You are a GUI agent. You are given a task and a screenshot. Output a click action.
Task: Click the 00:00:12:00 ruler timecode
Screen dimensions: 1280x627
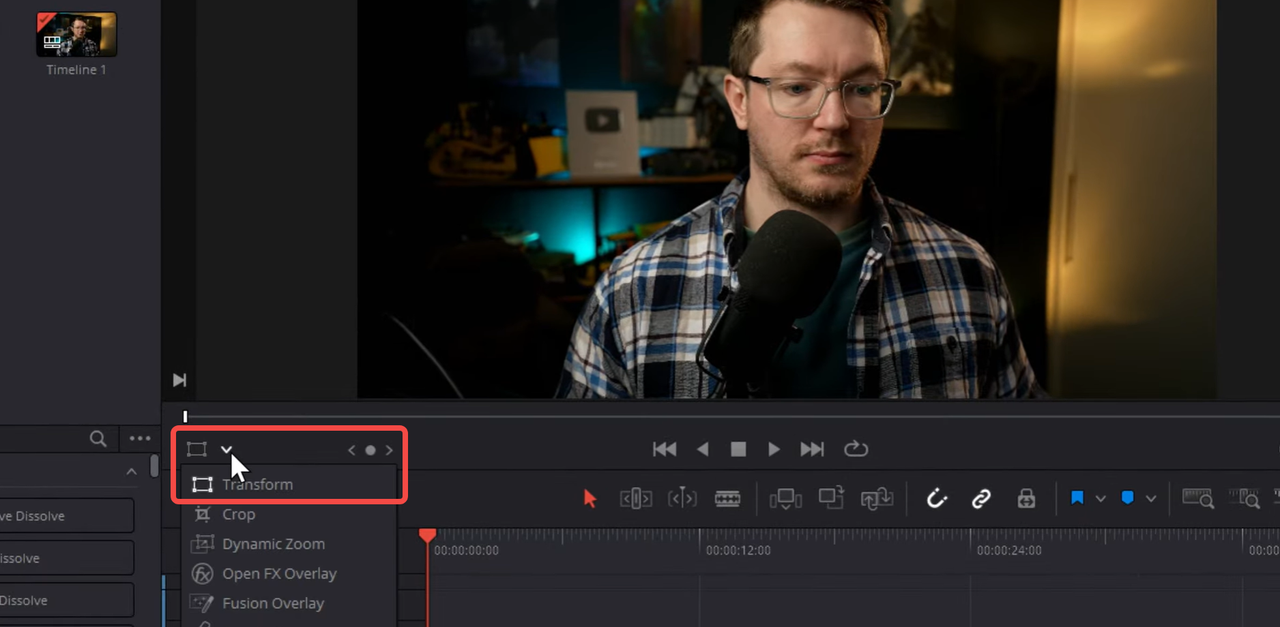tap(738, 551)
